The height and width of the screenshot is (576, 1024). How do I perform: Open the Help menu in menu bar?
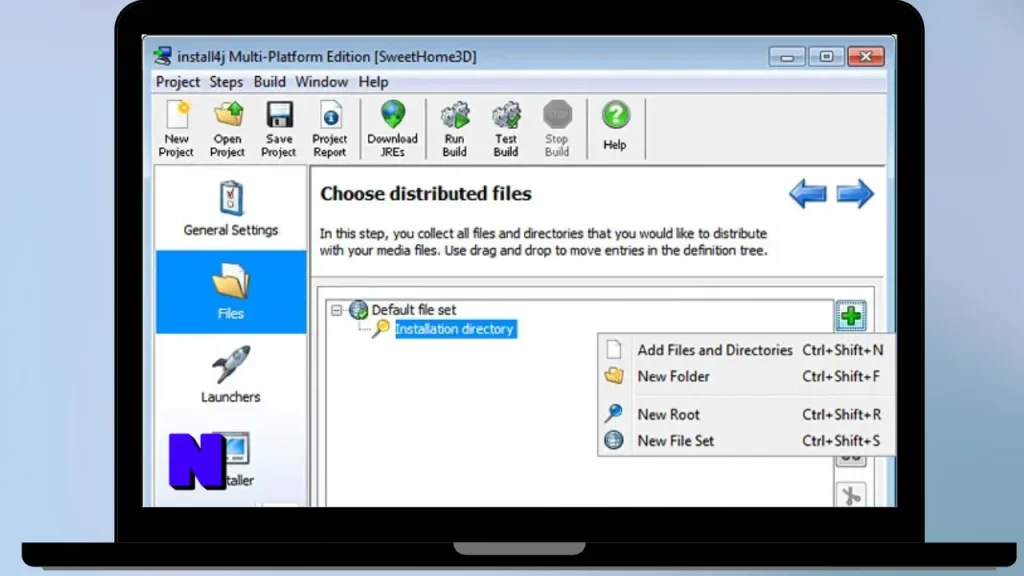(x=374, y=82)
